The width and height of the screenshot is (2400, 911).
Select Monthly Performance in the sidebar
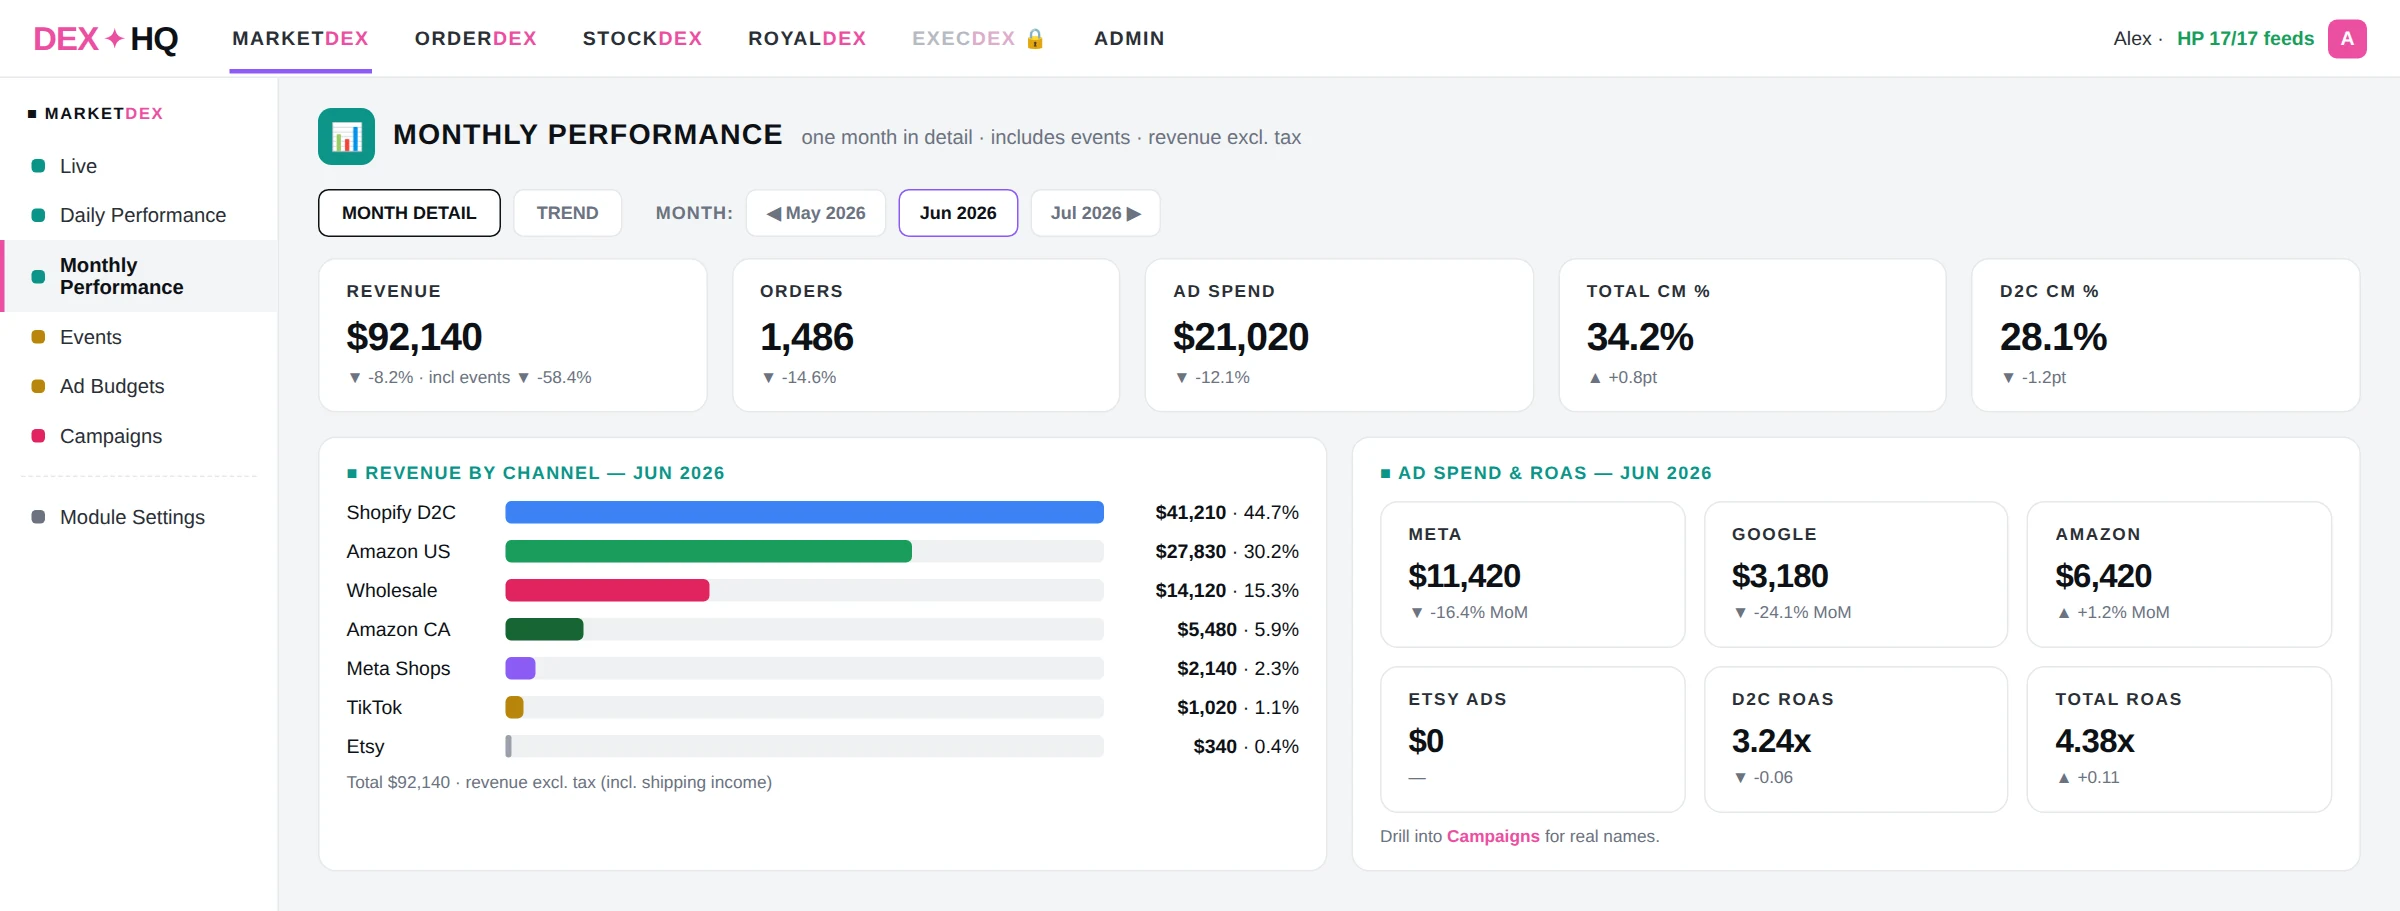(x=139, y=276)
